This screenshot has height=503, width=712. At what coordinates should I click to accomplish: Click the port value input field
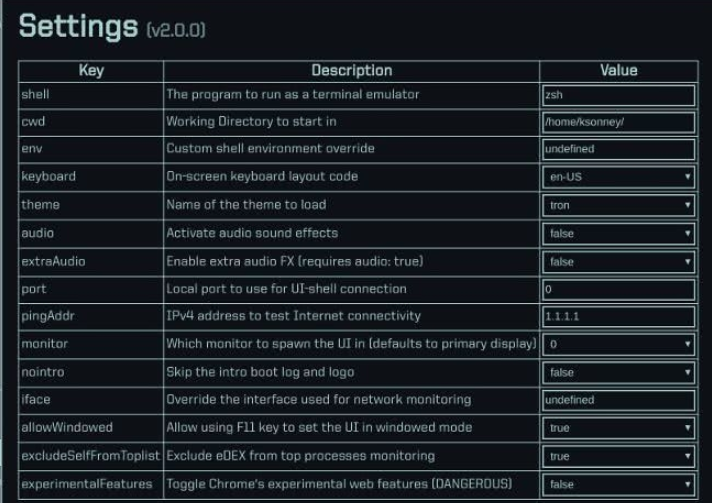tap(618, 290)
